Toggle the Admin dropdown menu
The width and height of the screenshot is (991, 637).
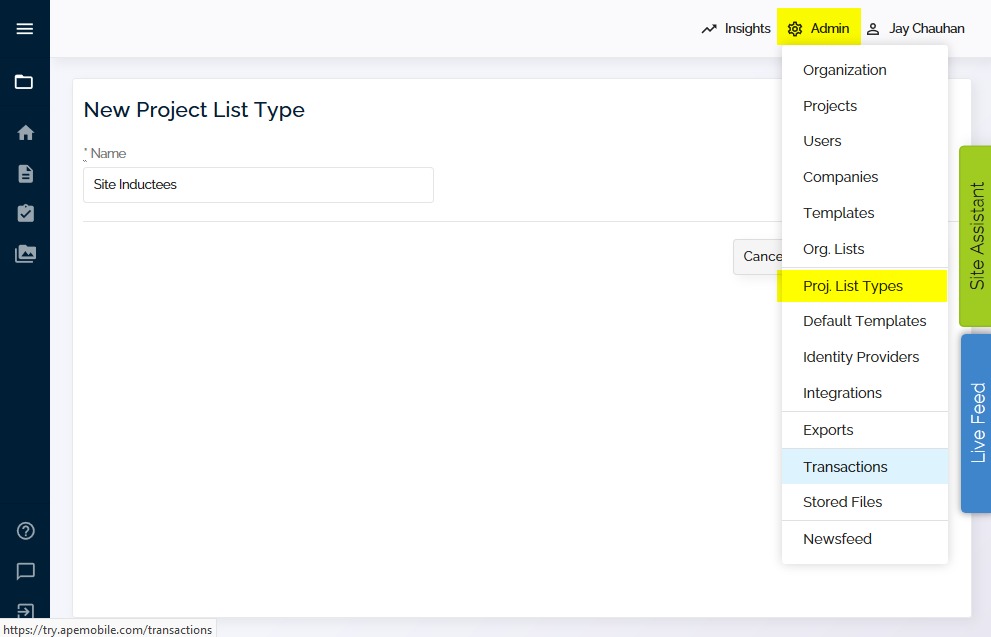tap(818, 27)
